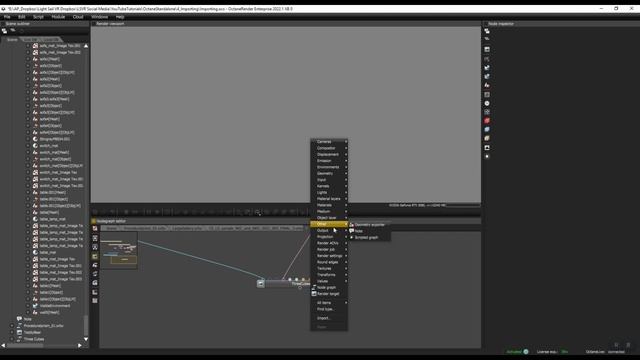Expand the .orbx package tree node

12,326
